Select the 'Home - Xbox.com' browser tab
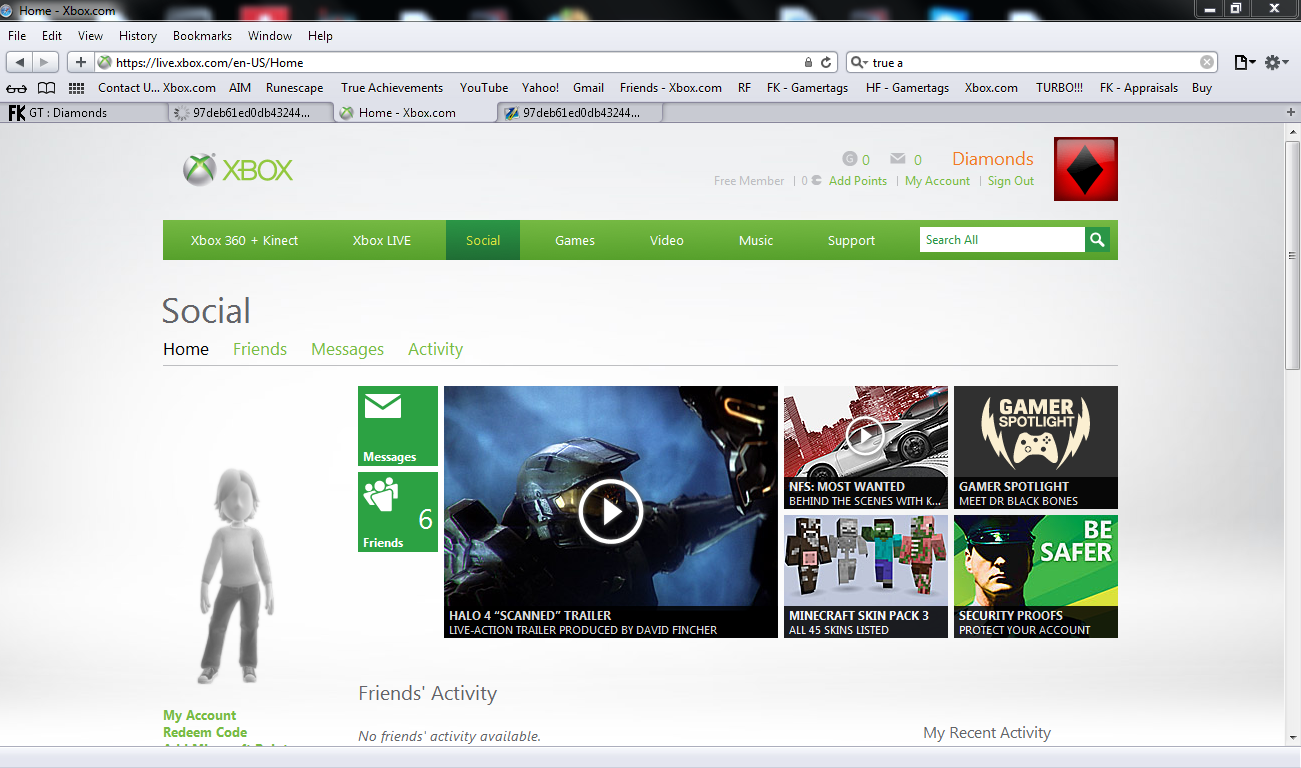Image resolution: width=1301 pixels, height=768 pixels. tap(415, 112)
